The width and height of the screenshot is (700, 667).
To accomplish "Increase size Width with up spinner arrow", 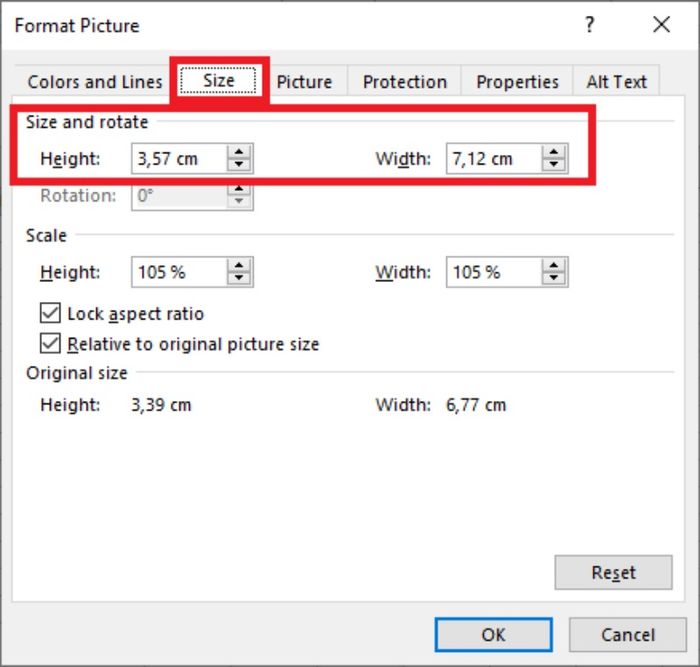I will point(554,152).
